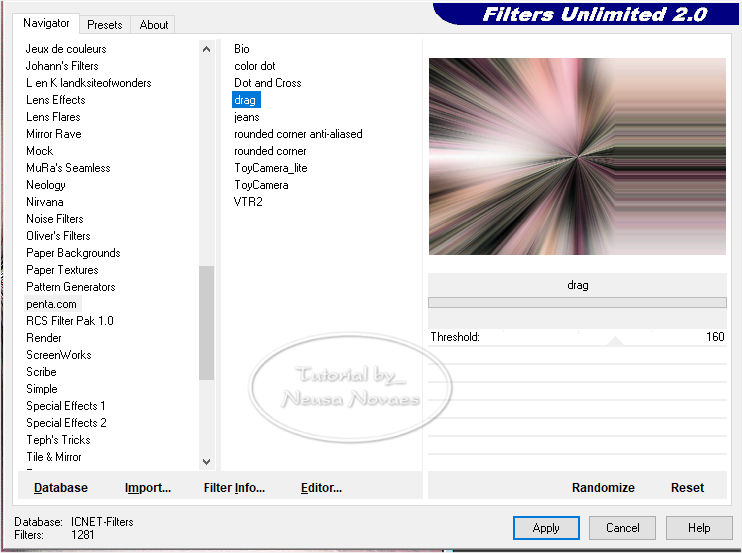Select Pattern Generators category
Image resolution: width=742 pixels, height=553 pixels.
71,287
